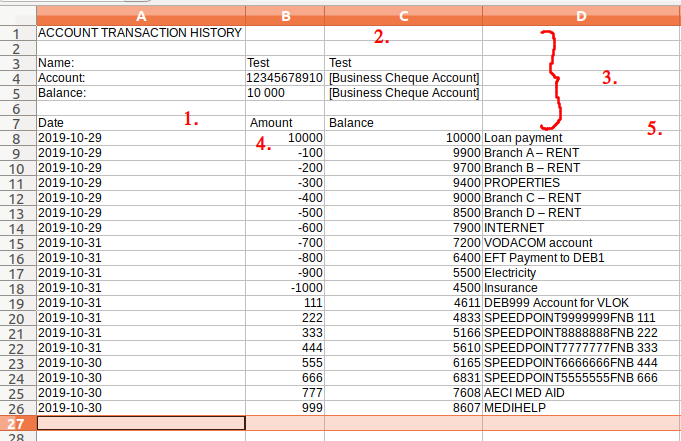Image resolution: width=681 pixels, height=441 pixels.
Task: Click the INTERNET description cell
Action: (581, 228)
